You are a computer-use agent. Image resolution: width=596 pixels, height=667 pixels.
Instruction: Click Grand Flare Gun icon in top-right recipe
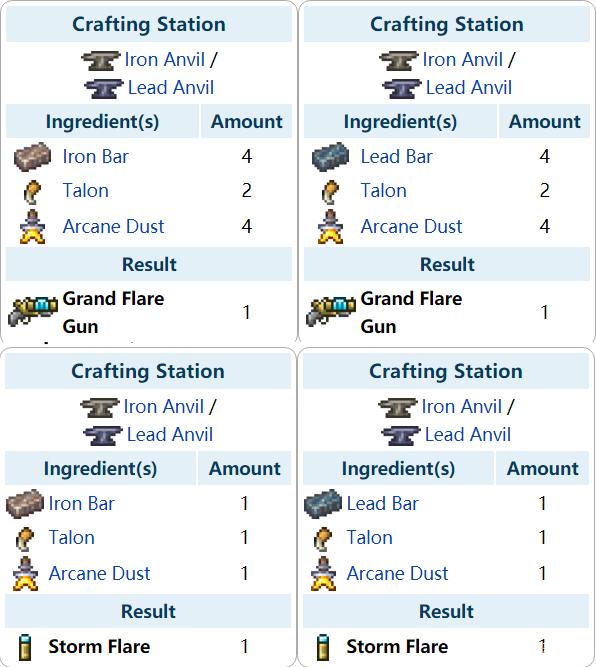tap(331, 311)
